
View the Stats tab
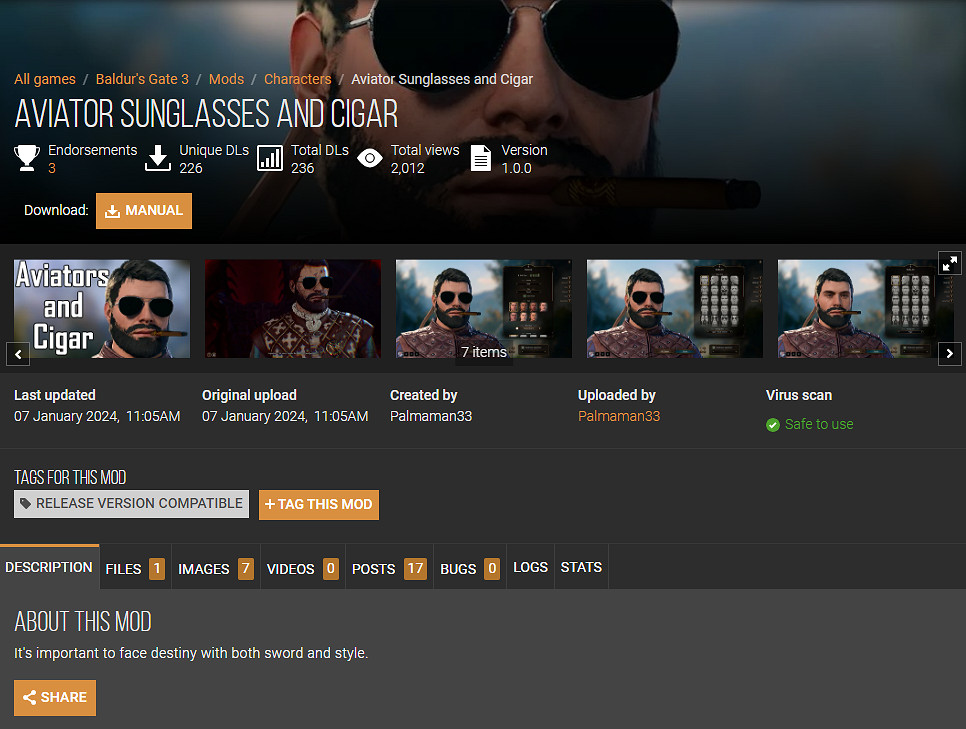click(581, 567)
